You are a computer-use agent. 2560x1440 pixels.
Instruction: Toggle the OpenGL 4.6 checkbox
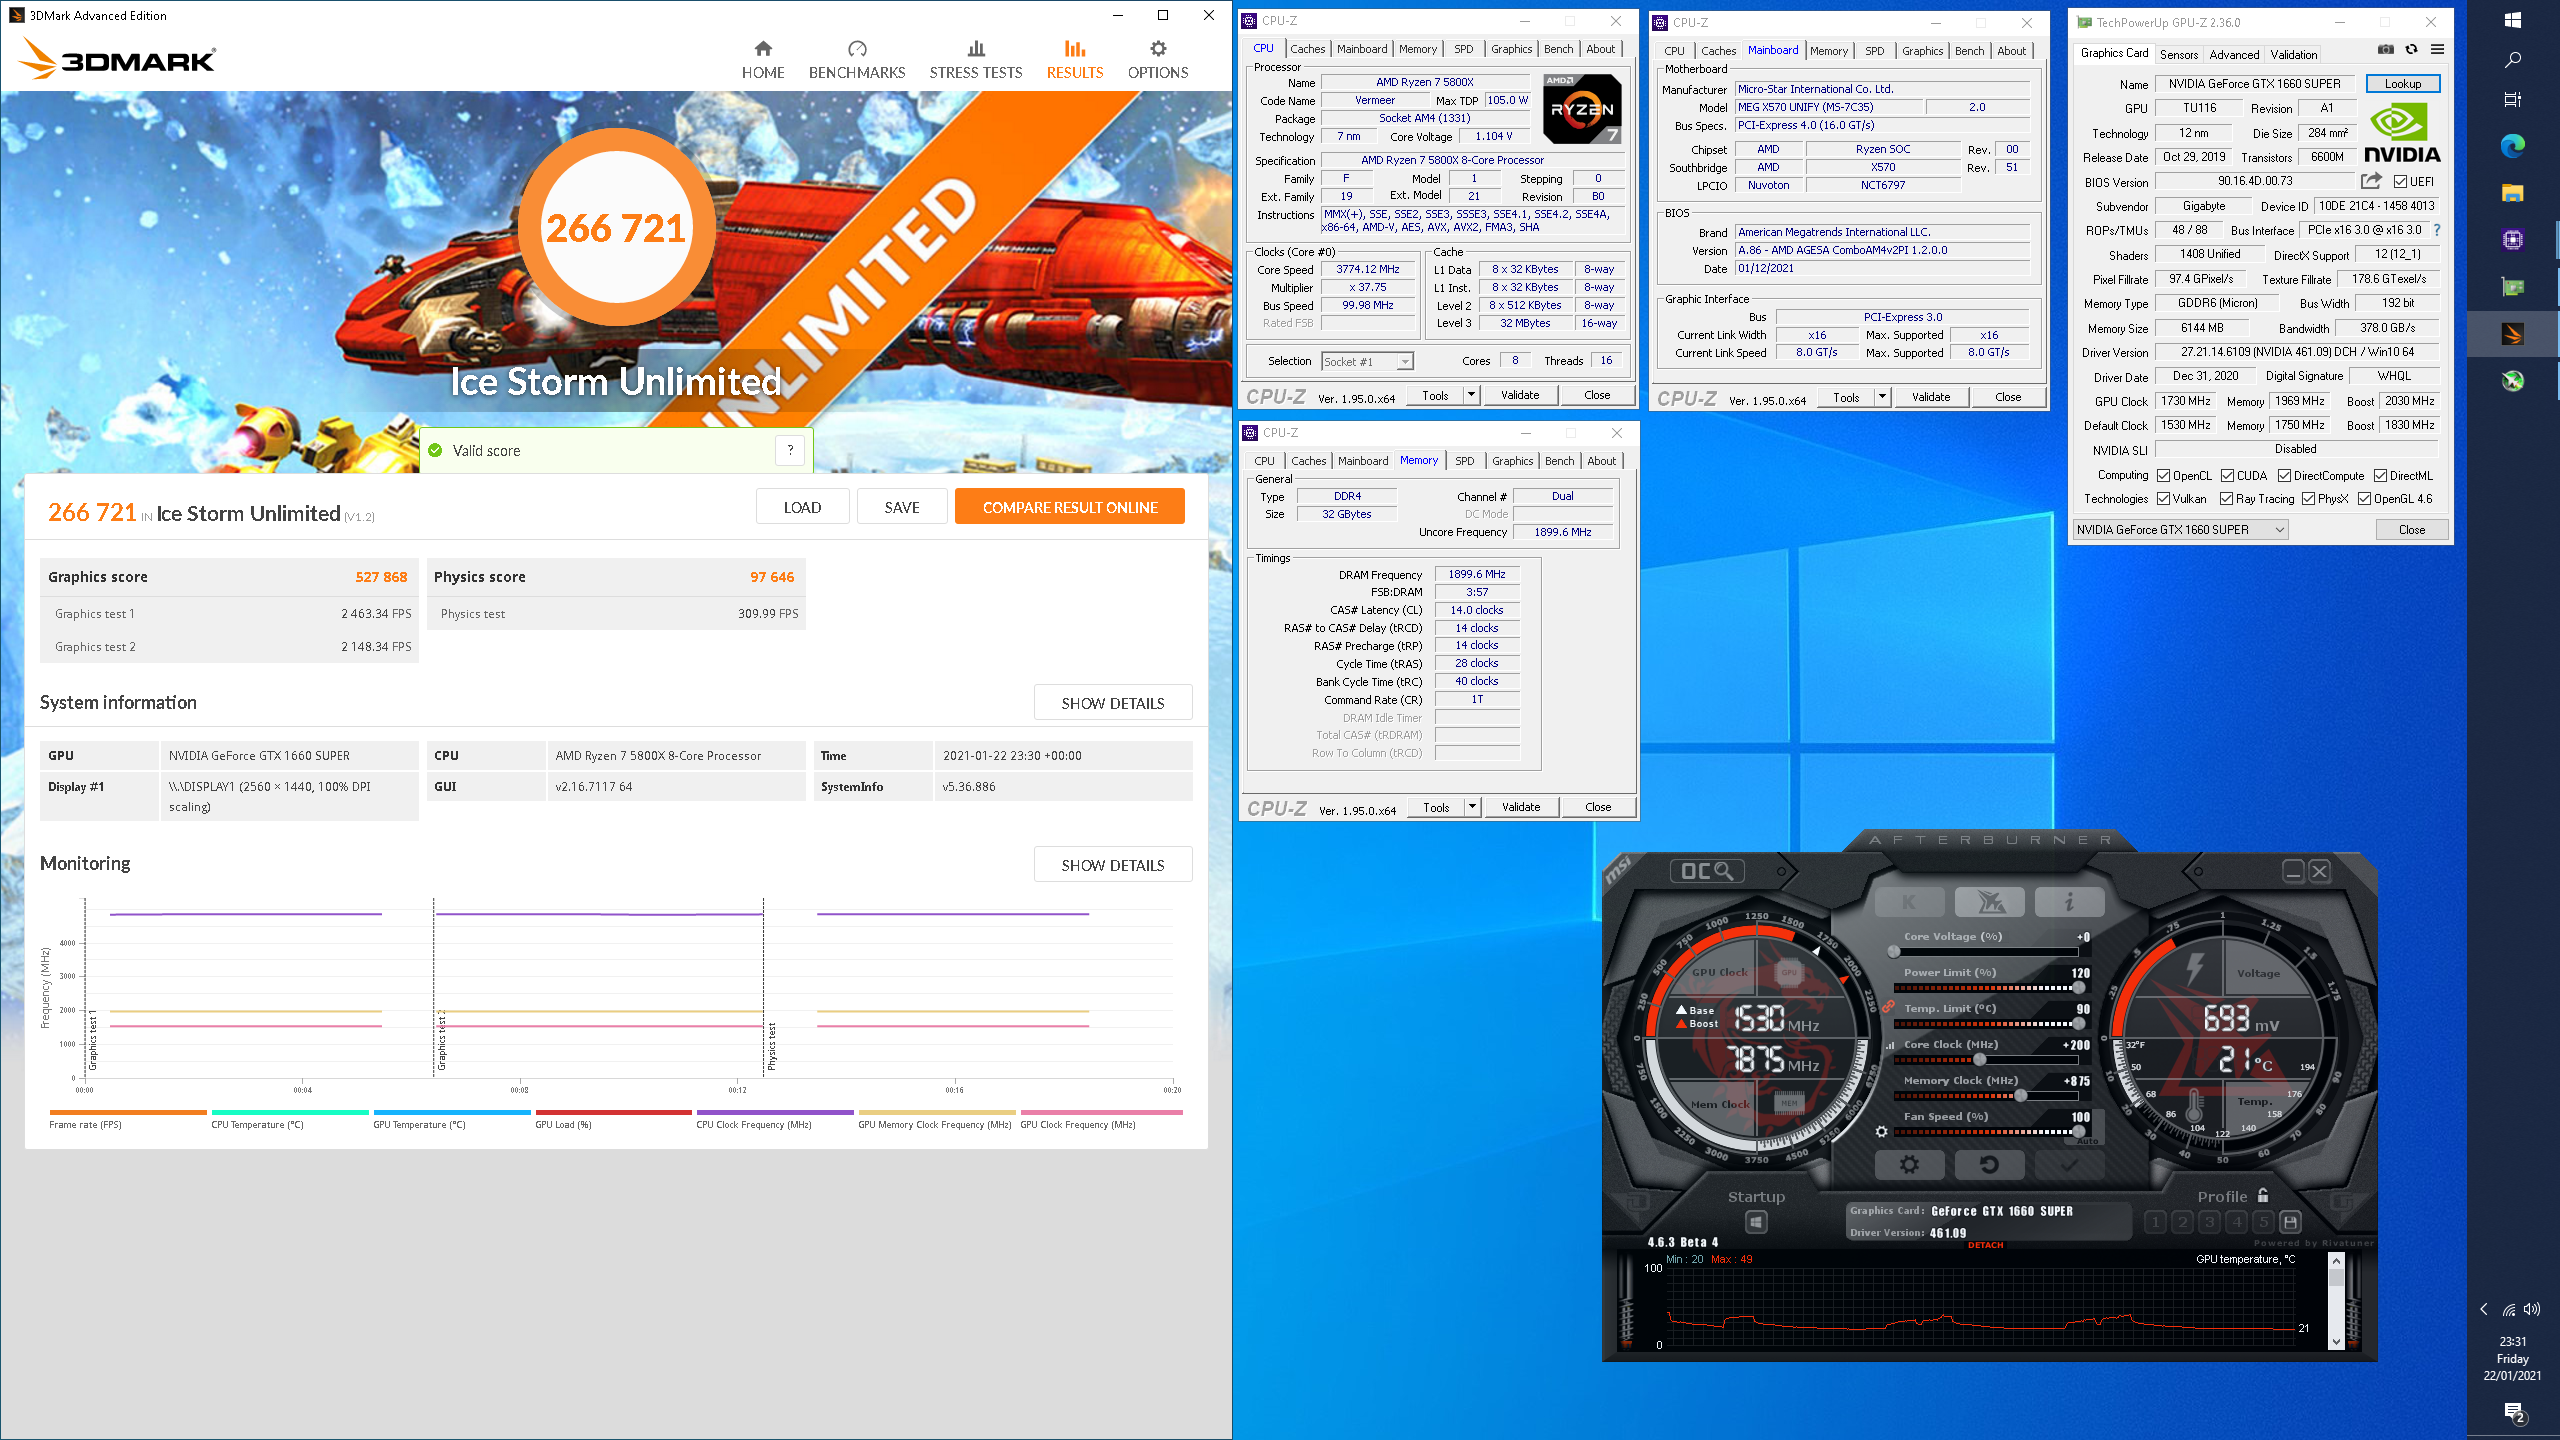tap(2364, 499)
